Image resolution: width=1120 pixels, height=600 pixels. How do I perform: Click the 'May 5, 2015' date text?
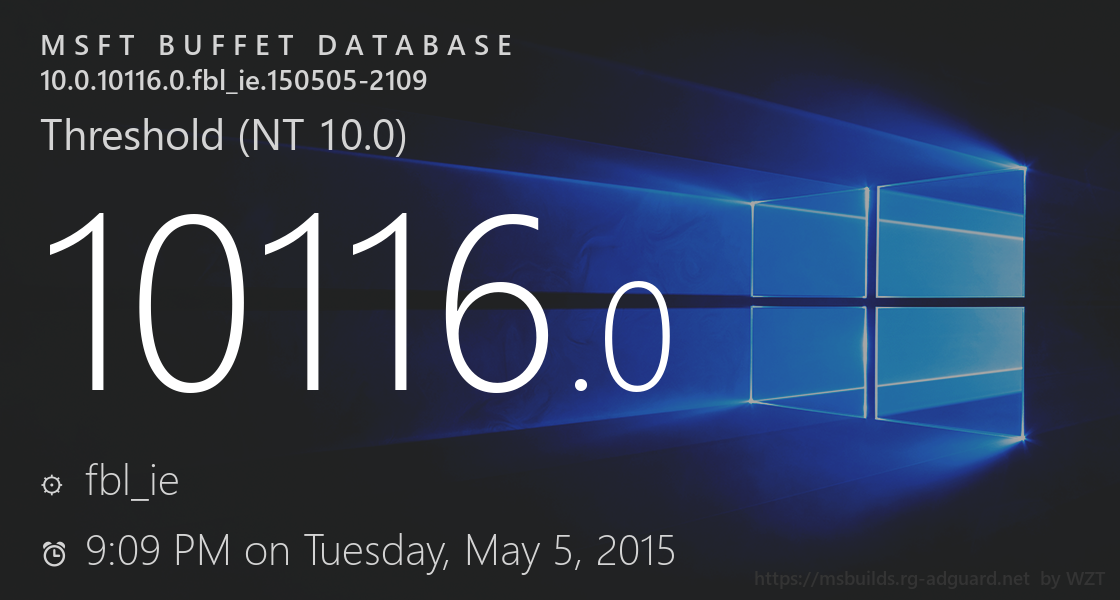click(570, 551)
